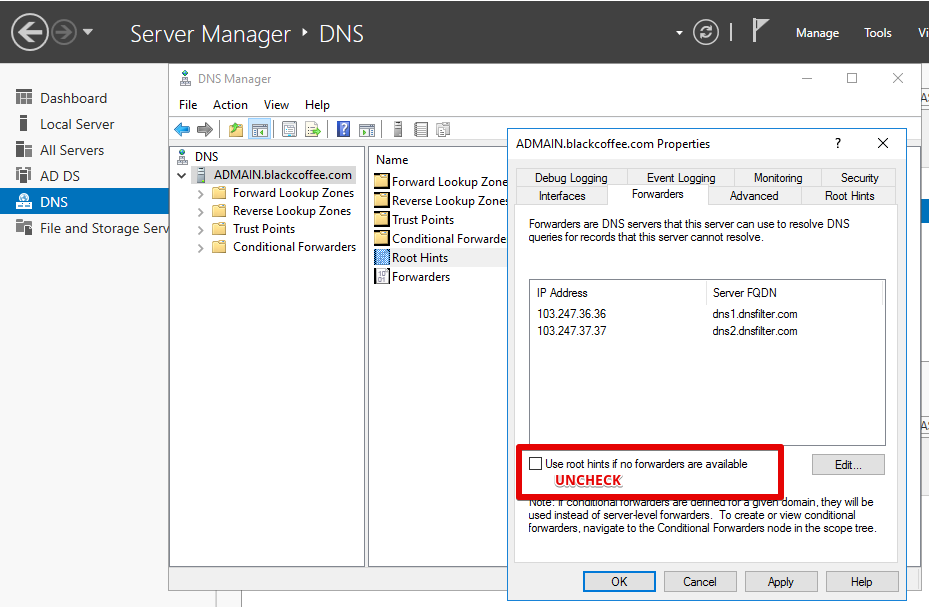The image size is (929, 607).
Task: Expand Reverse Lookup Zones in the tree
Action: pyautogui.click(x=200, y=211)
